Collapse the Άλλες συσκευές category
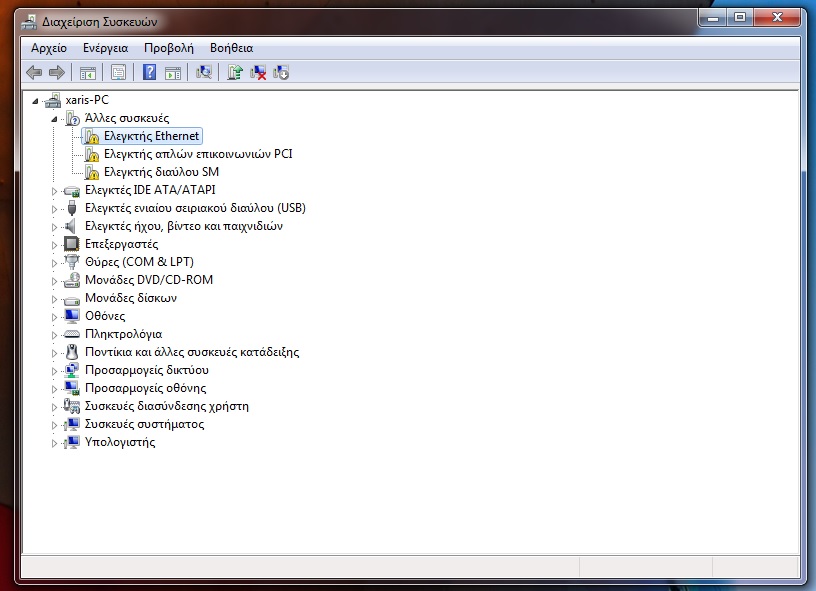Screen dimensions: 816x591 point(54,119)
